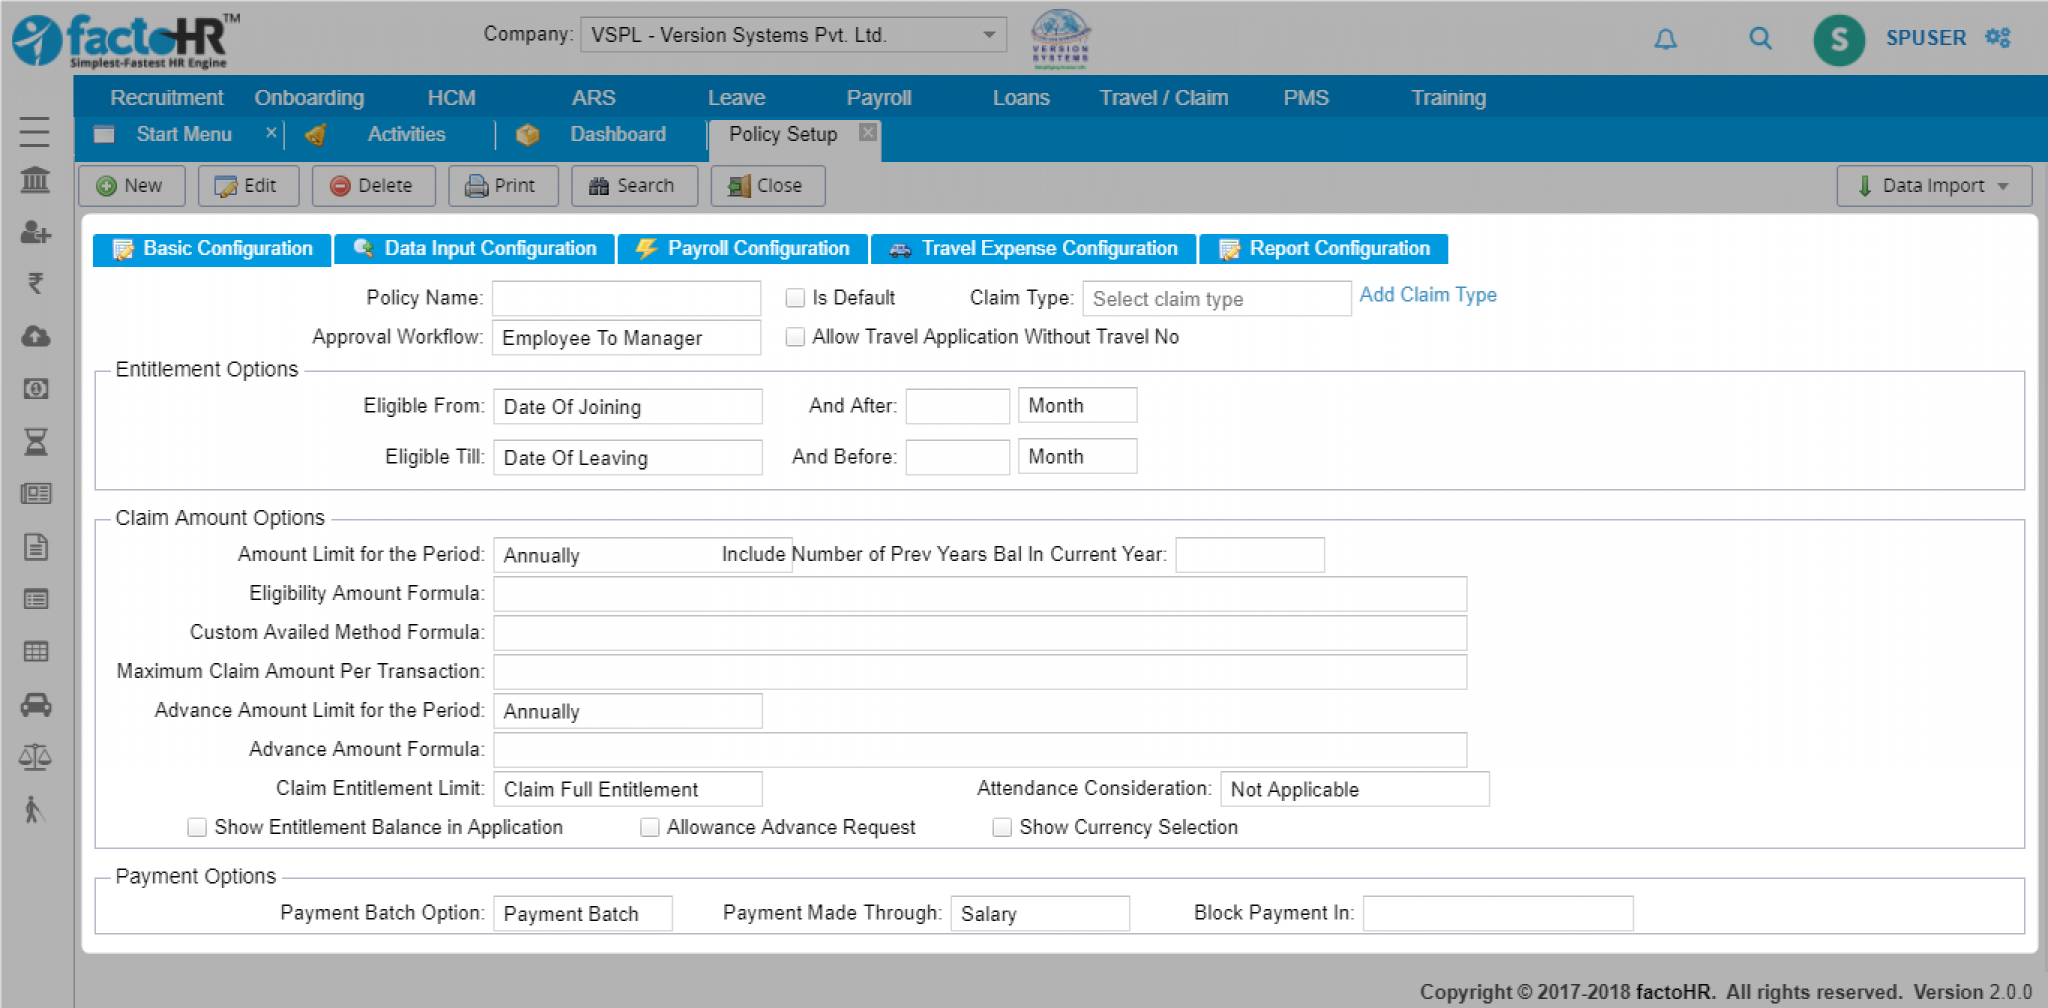Switch to Travel Expense Configuration tab

1034,248
